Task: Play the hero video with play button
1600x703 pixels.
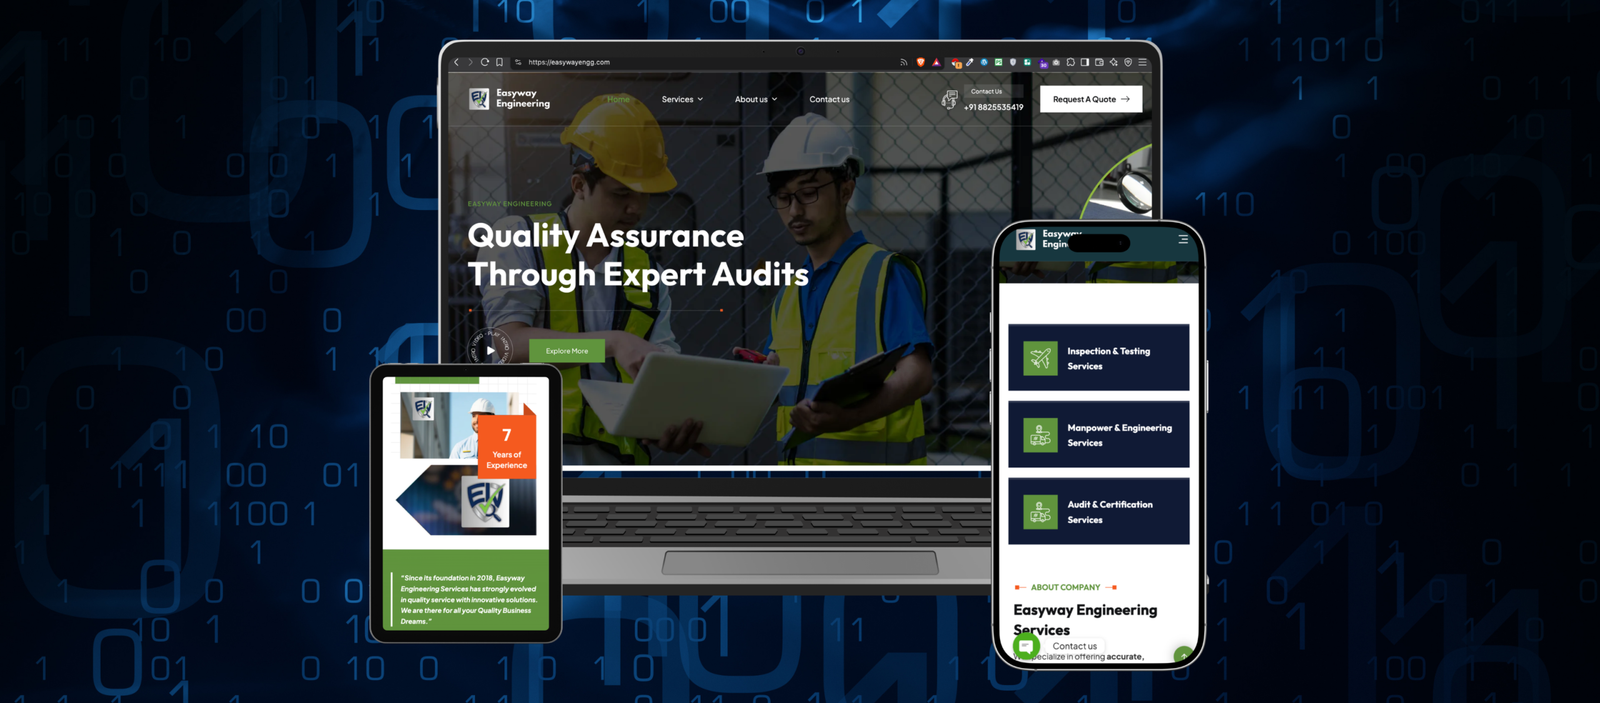Action: 490,350
